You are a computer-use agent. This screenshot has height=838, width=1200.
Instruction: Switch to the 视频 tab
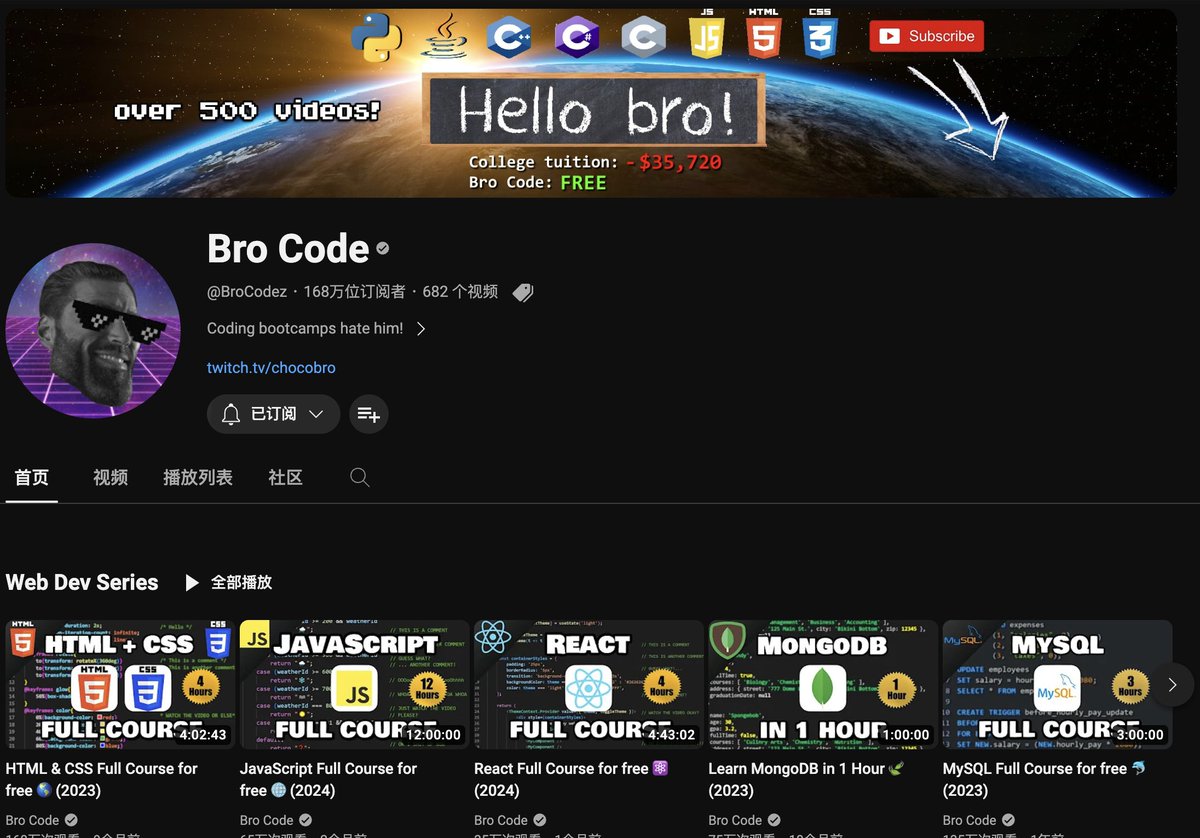pyautogui.click(x=110, y=477)
